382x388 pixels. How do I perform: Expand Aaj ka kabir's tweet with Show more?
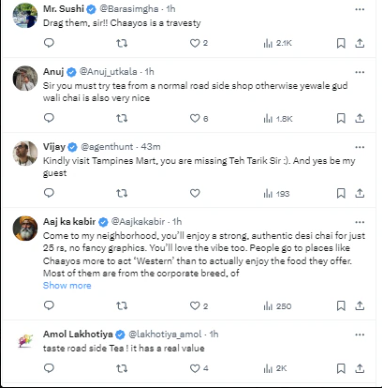67,286
